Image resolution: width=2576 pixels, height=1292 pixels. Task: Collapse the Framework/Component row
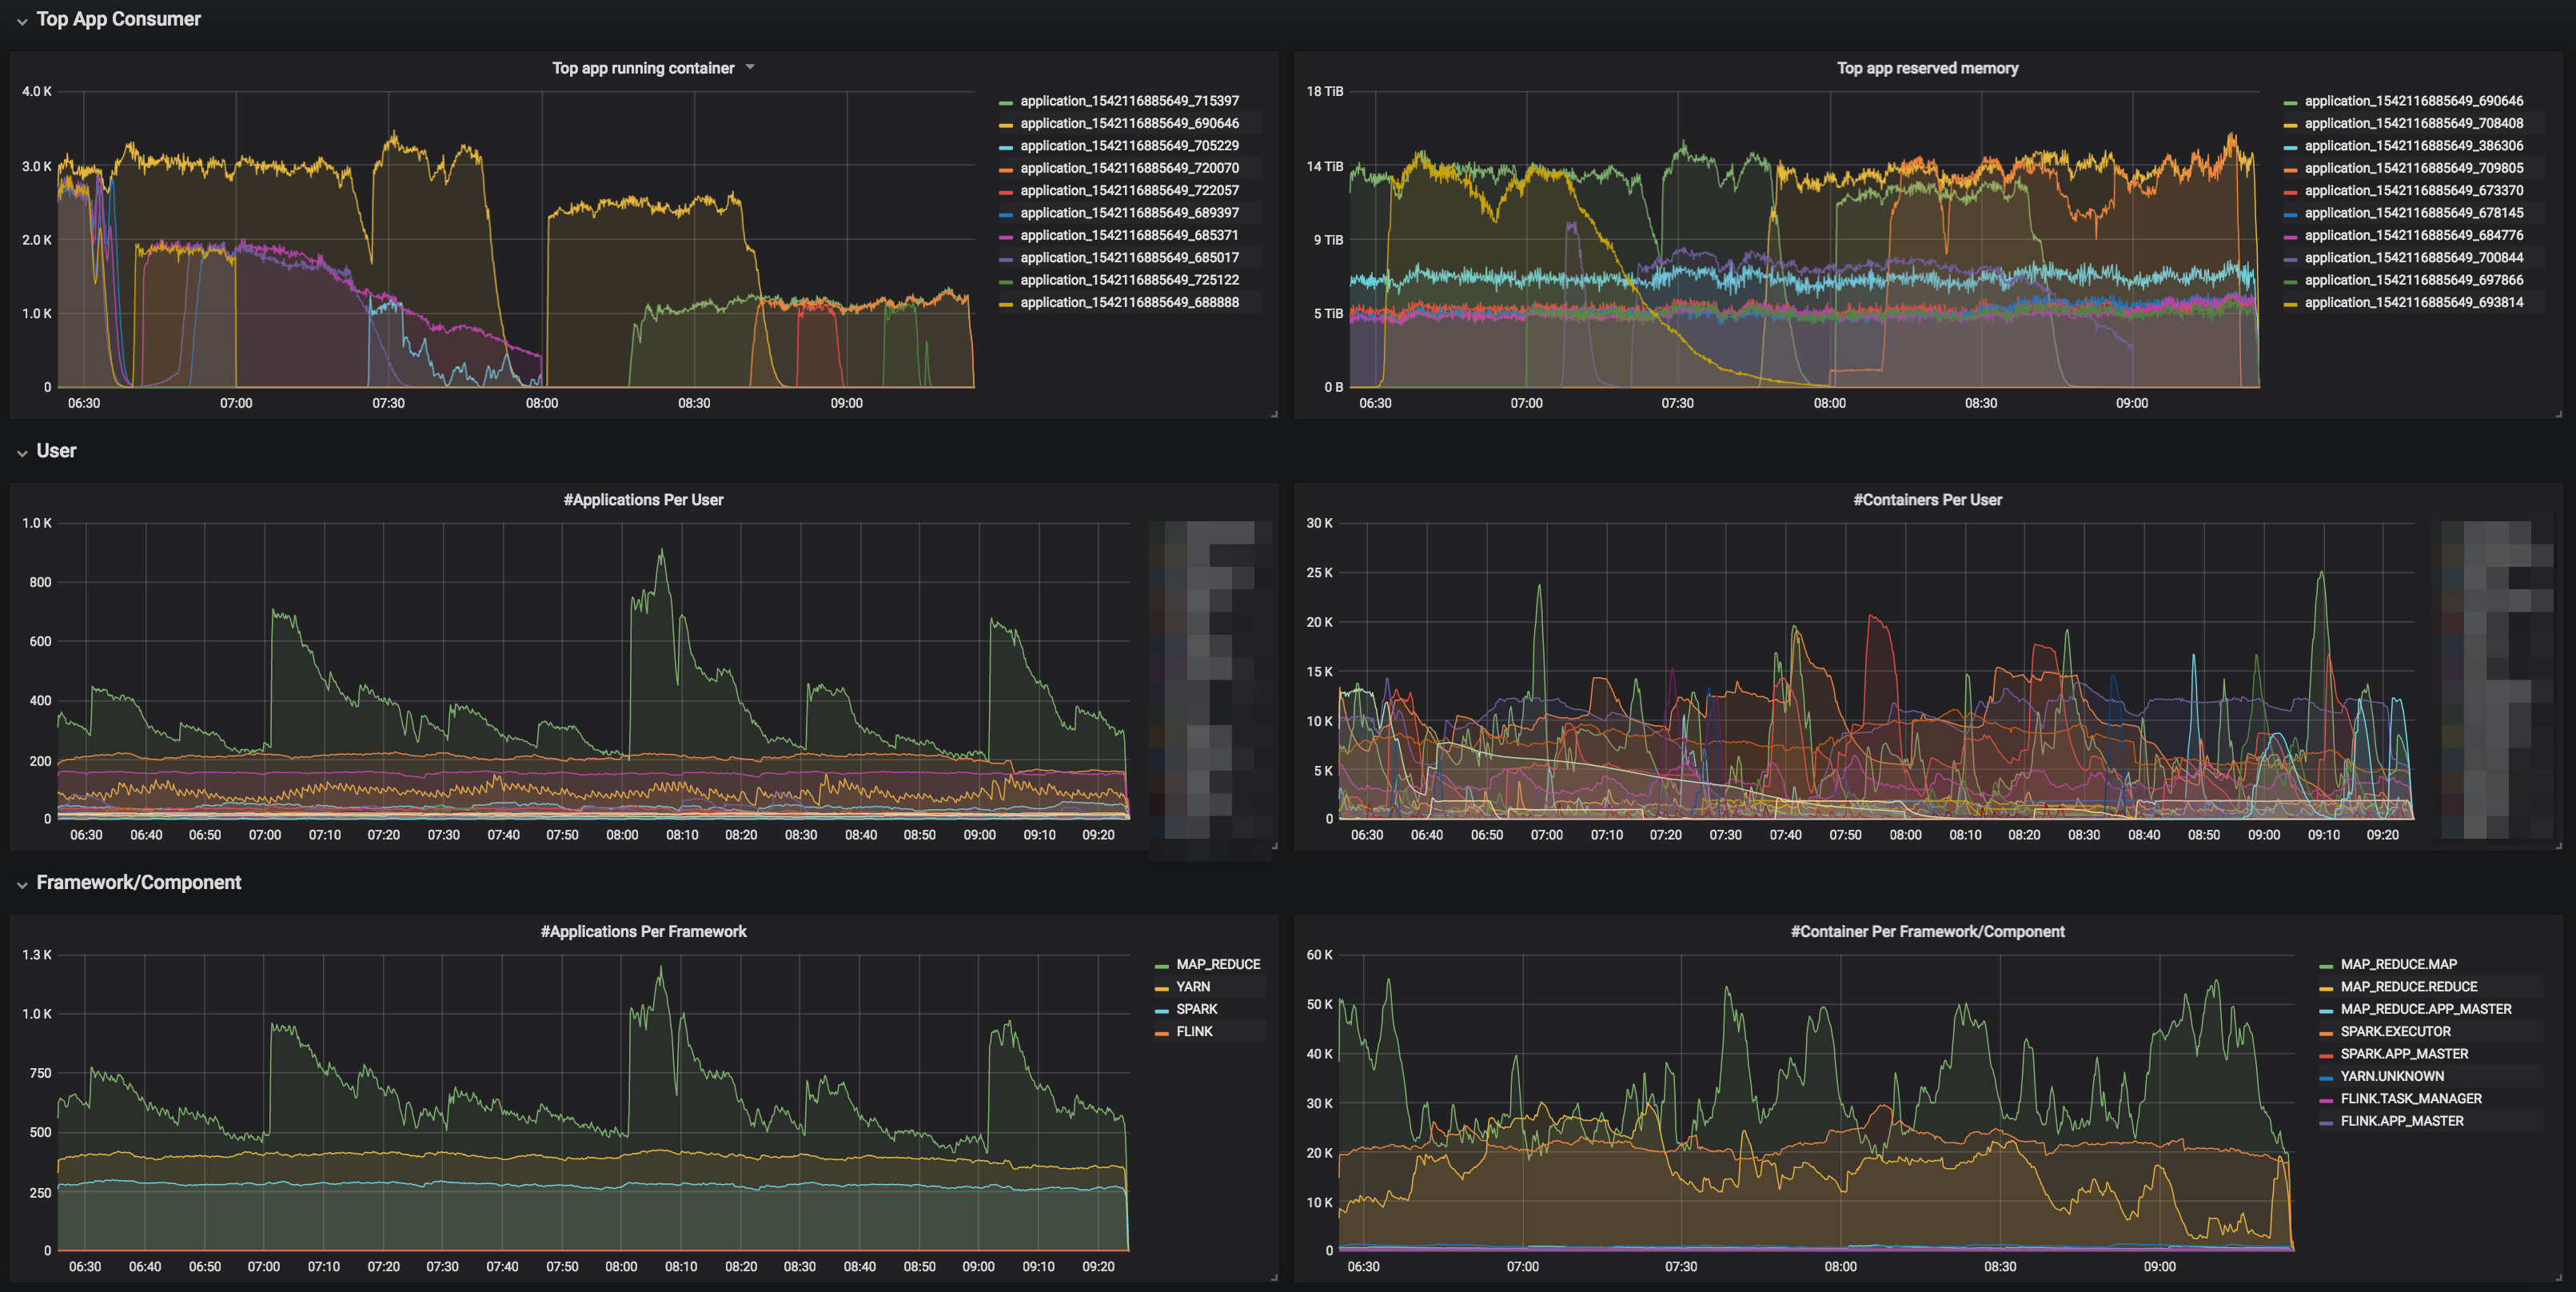tap(22, 885)
